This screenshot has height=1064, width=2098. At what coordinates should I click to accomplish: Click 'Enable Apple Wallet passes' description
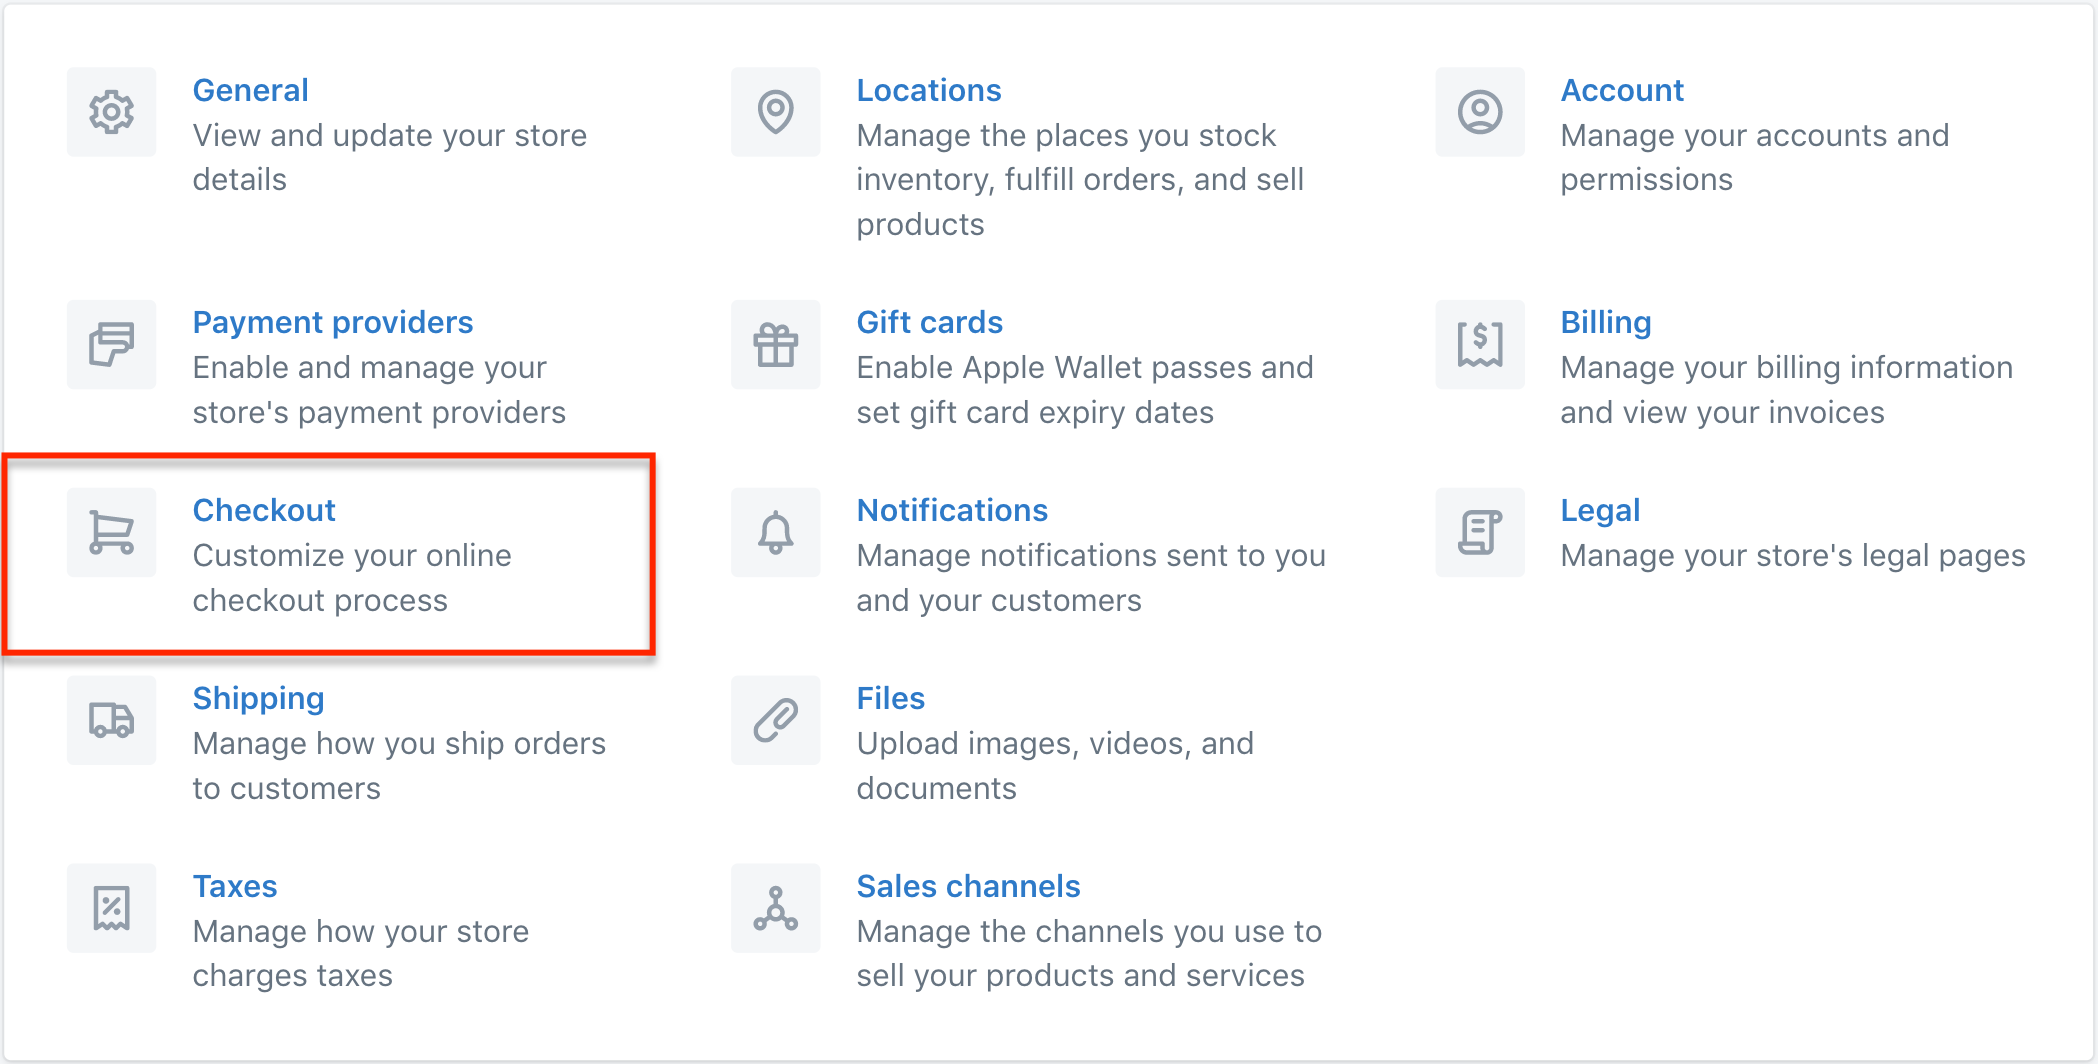[x=1084, y=390]
